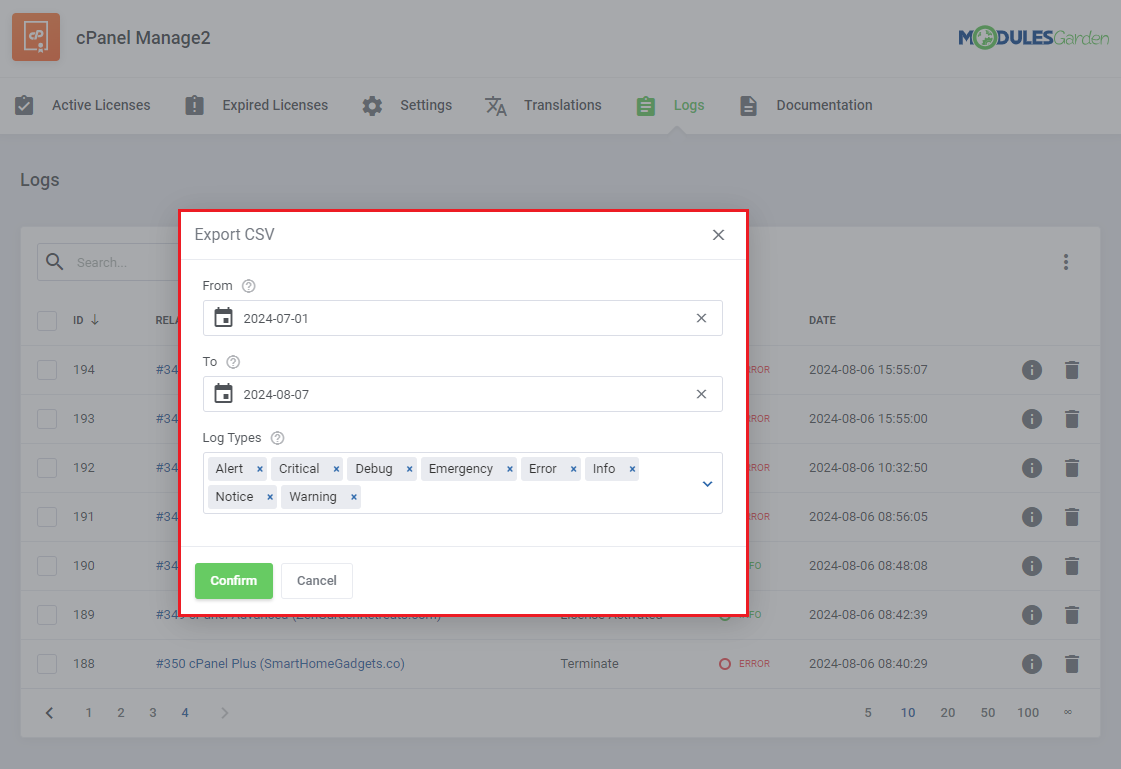Open the Documentation tab
Image resolution: width=1121 pixels, height=769 pixels.
806,105
